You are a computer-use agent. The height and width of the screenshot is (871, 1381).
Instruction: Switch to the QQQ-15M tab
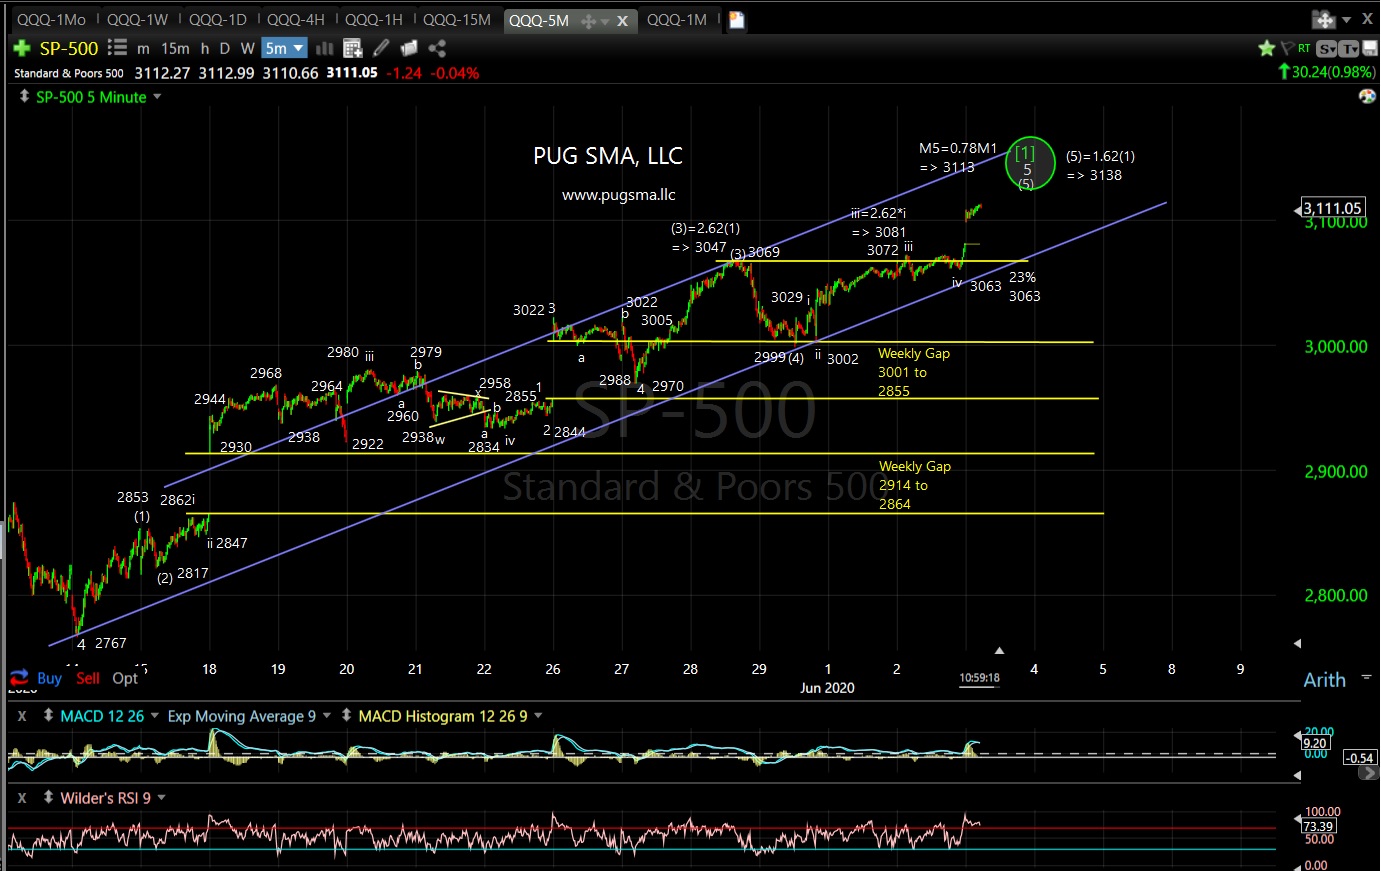(x=457, y=20)
